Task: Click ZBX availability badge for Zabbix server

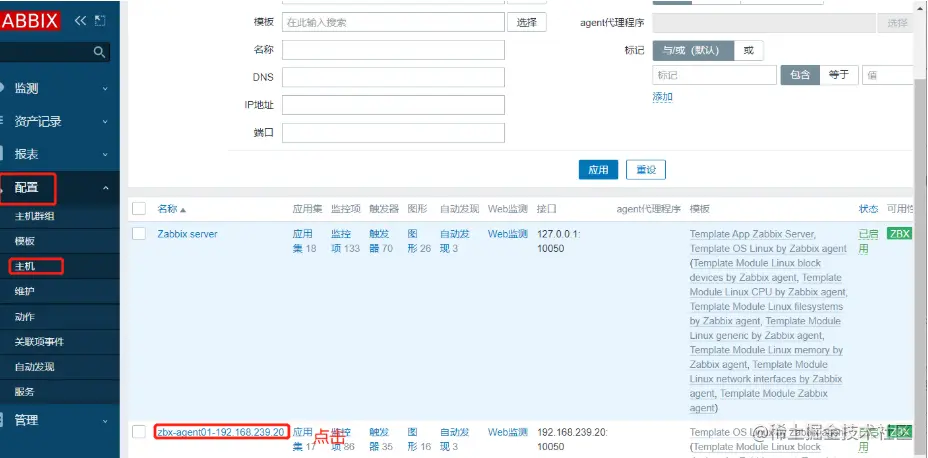Action: pyautogui.click(x=899, y=234)
